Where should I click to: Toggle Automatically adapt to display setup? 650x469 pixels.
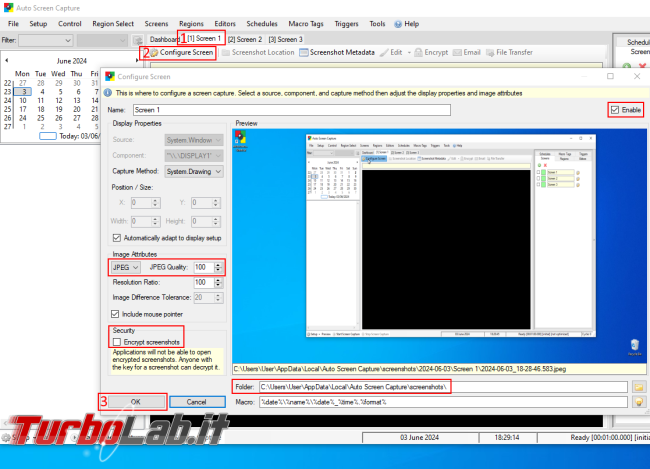click(x=116, y=238)
